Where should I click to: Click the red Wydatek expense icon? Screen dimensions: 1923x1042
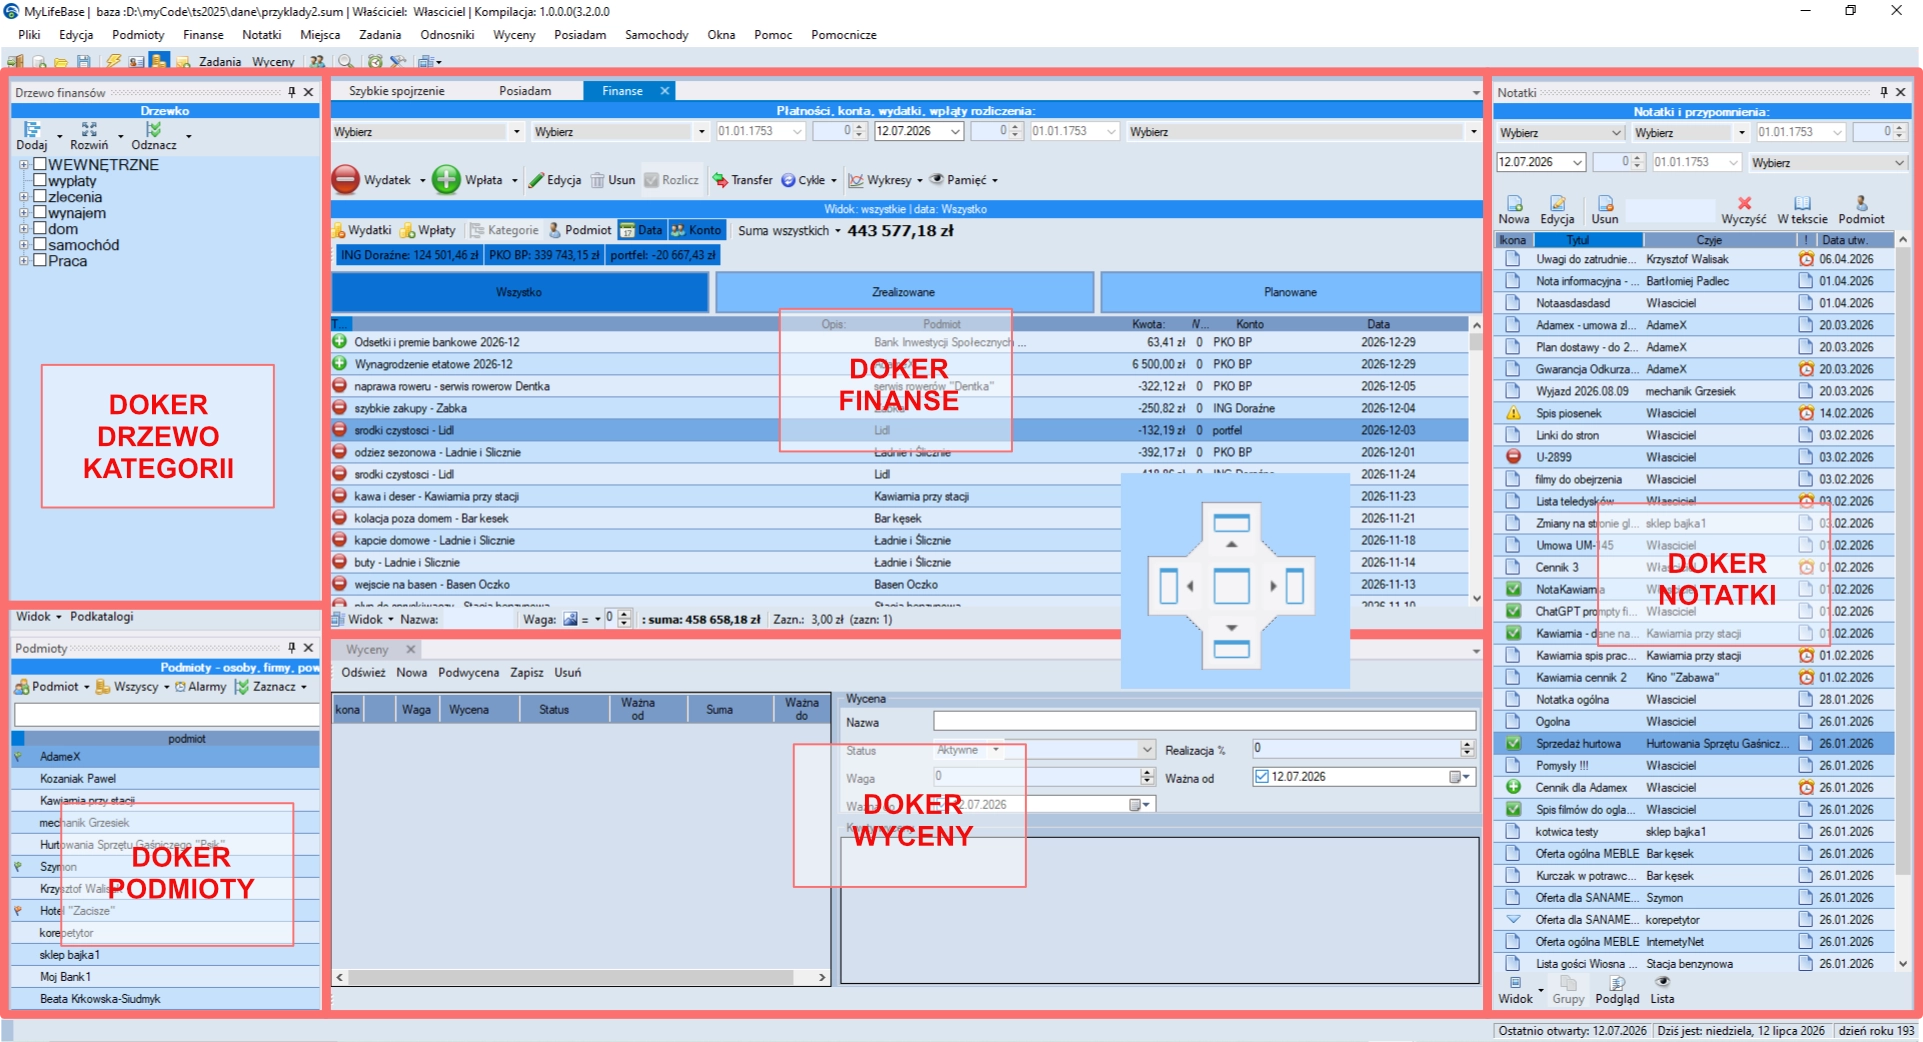coord(346,180)
